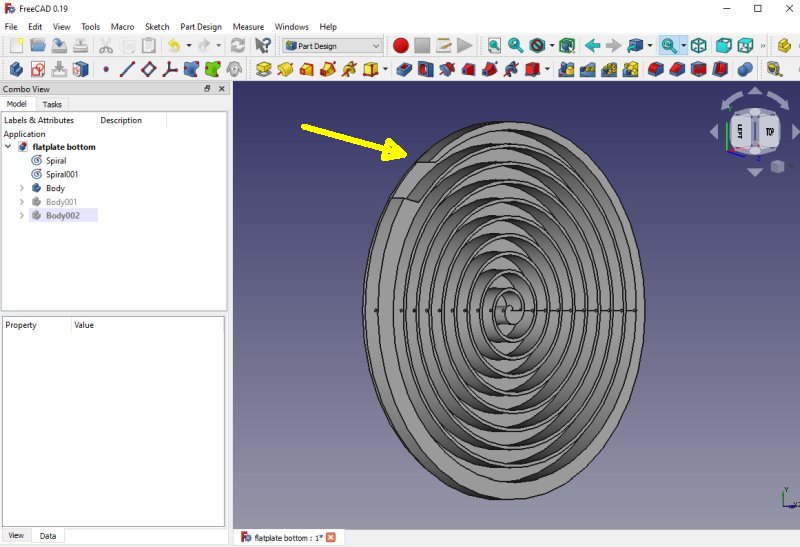Execute macro with the play icon
The image size is (800, 547).
tap(464, 46)
